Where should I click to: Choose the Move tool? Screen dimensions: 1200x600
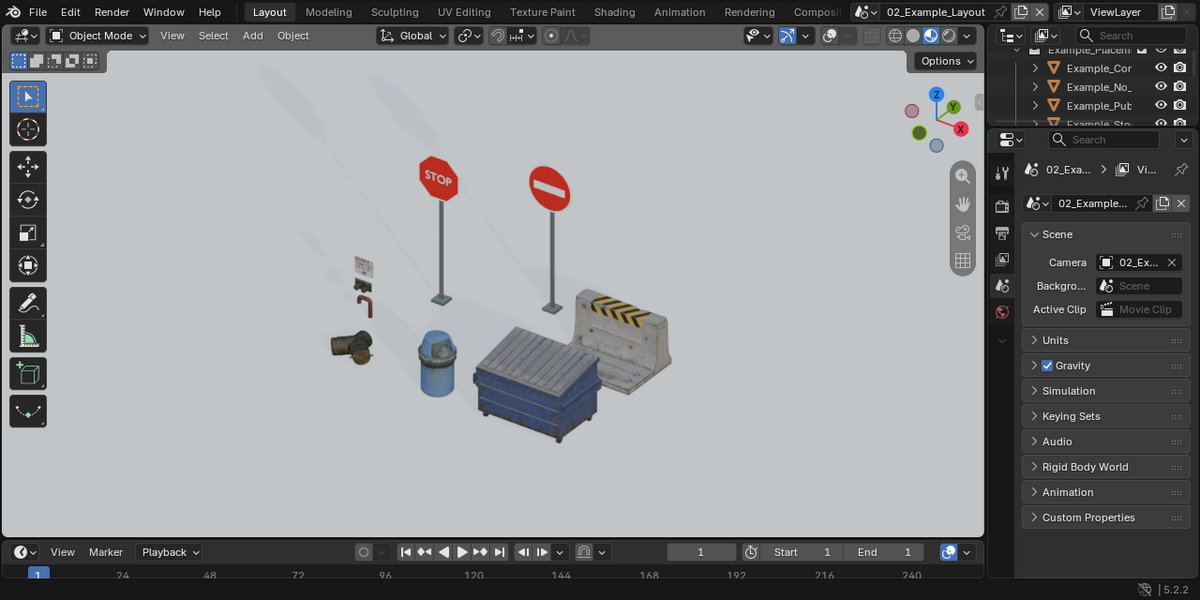(28, 167)
